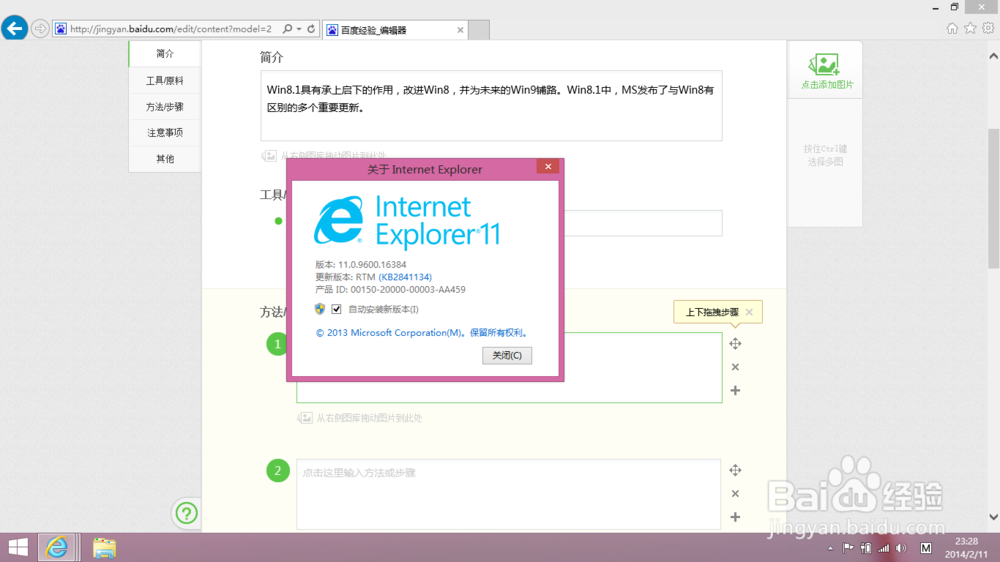
Task: Click the Baidu paw favicon in address bar
Action: (61, 29)
